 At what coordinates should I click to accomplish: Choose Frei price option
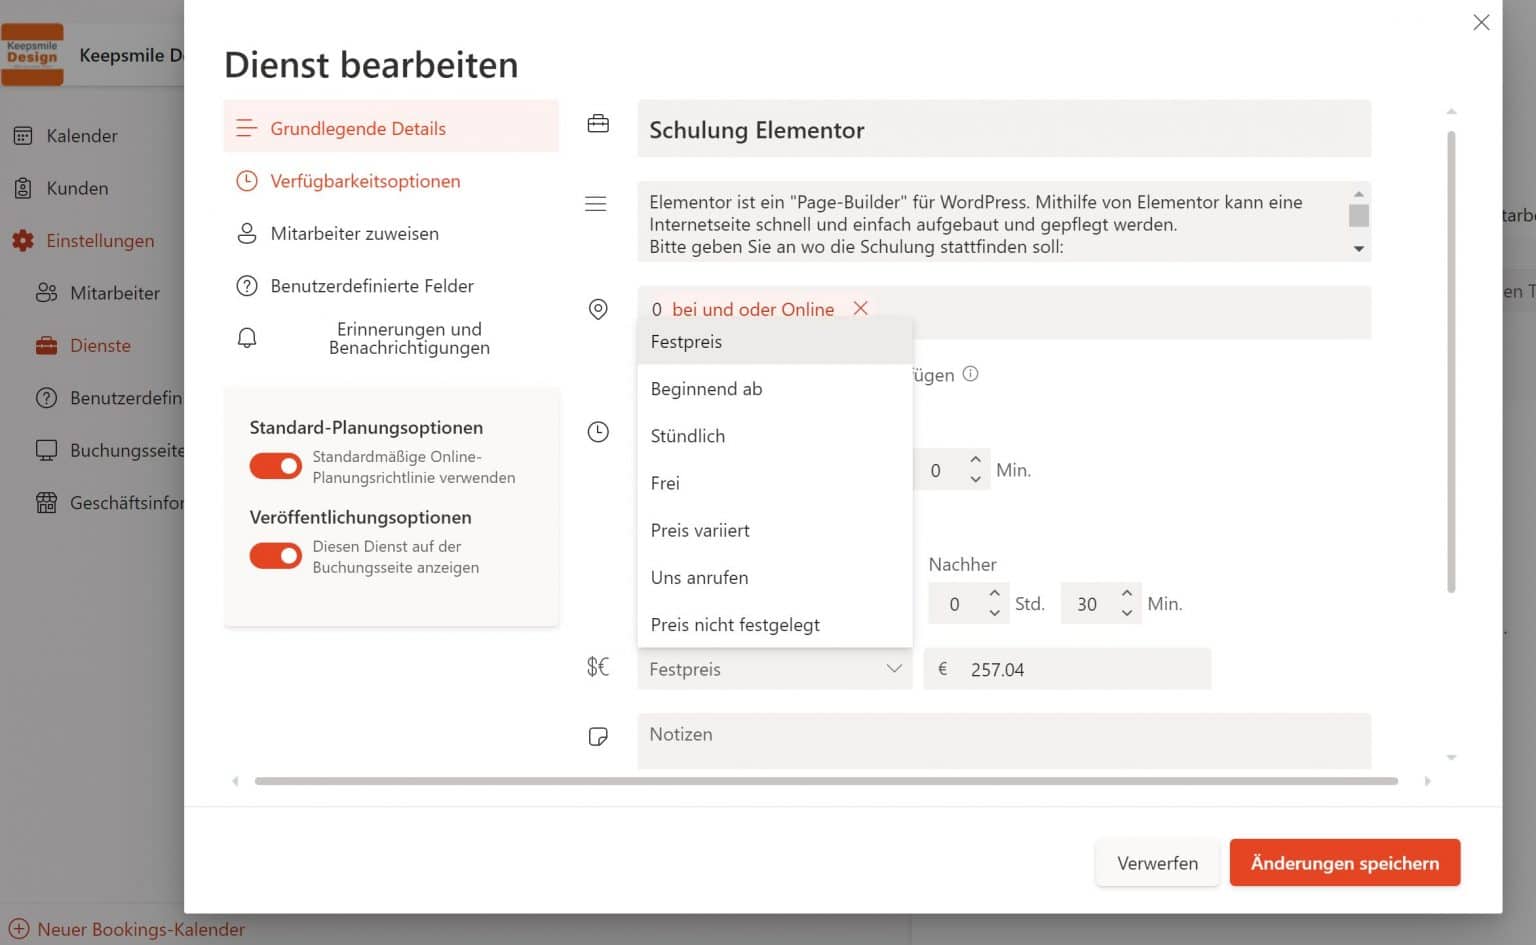pyautogui.click(x=775, y=483)
